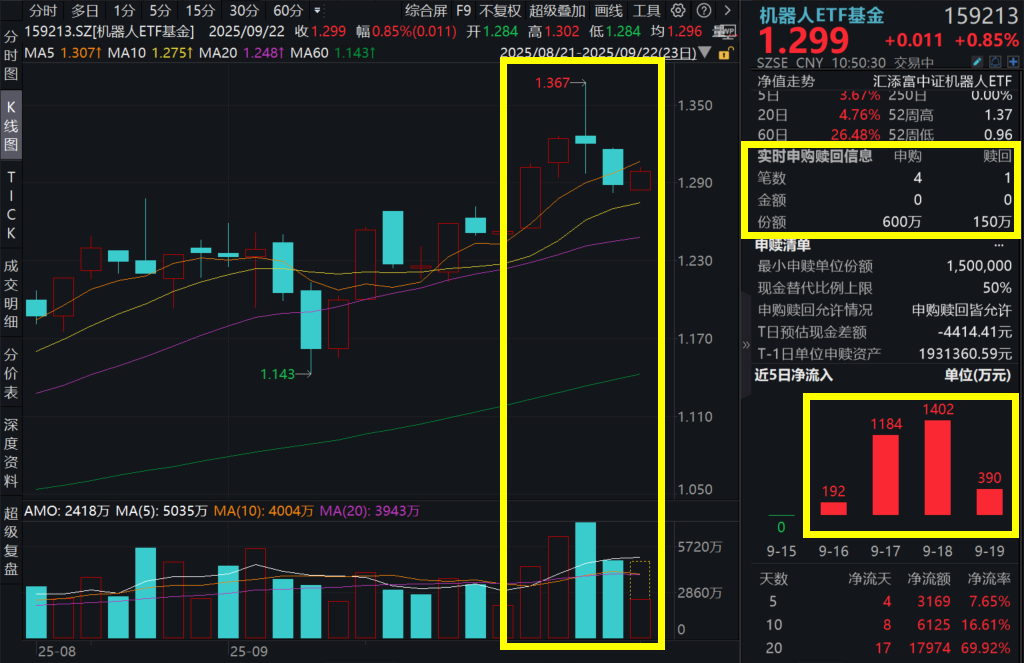Open the chart settings gear icon
The height and width of the screenshot is (663, 1024).
point(680,11)
